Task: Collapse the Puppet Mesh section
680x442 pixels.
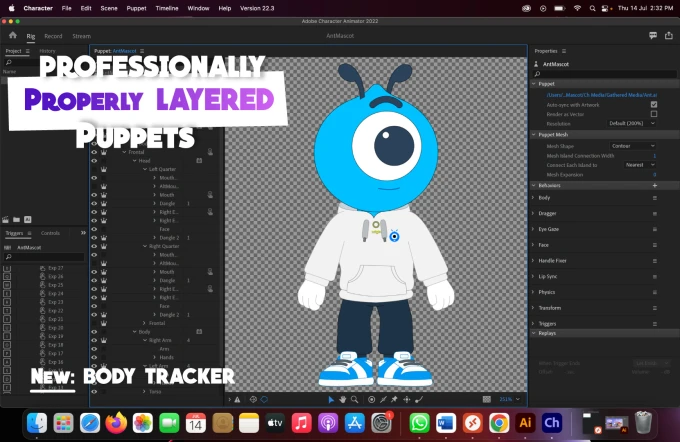Action: click(x=534, y=134)
